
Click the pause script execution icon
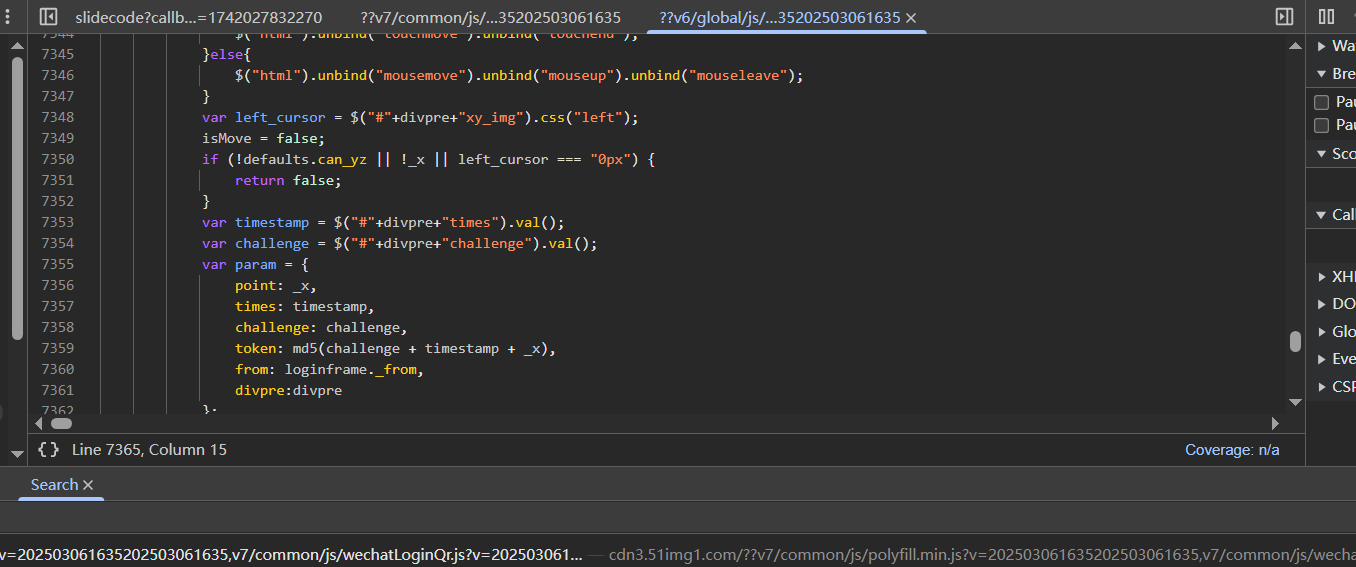click(x=1326, y=17)
